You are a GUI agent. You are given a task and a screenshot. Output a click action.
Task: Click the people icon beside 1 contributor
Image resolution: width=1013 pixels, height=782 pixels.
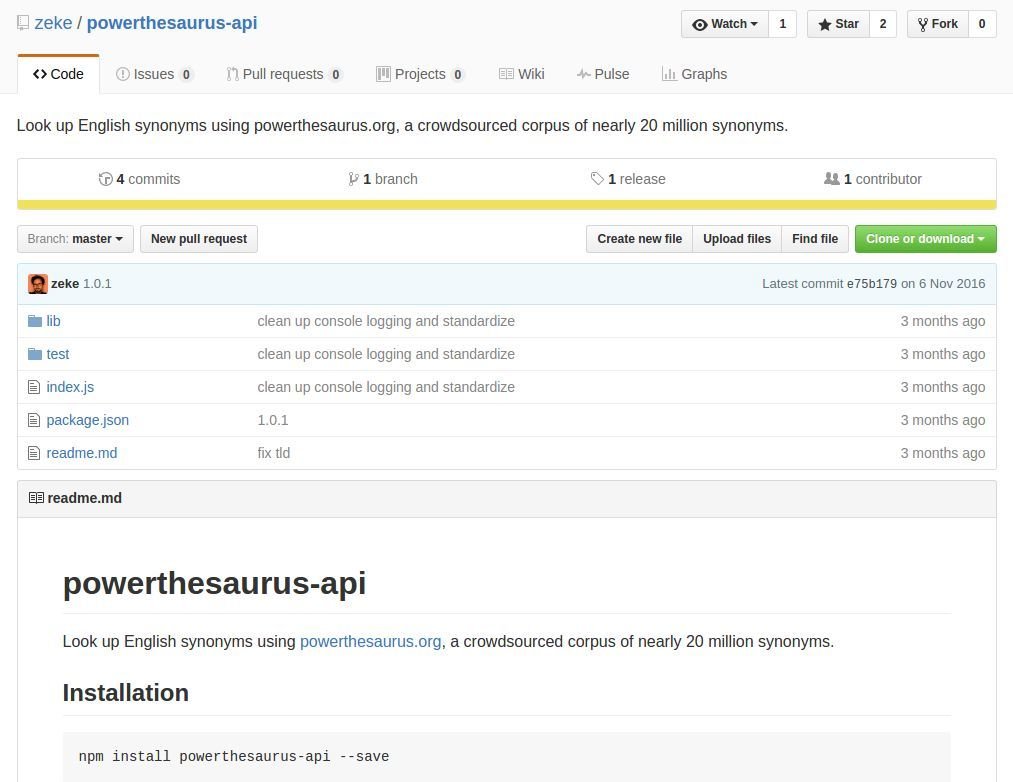click(x=831, y=178)
